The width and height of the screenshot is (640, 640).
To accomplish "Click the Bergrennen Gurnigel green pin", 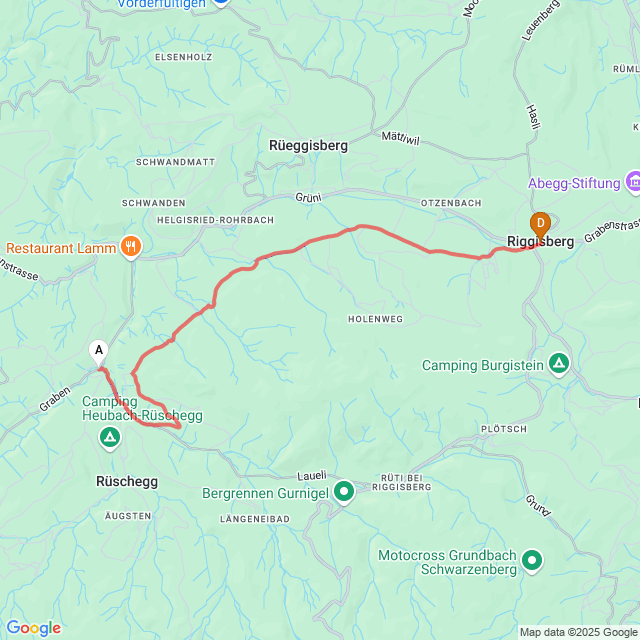I will [x=344, y=491].
